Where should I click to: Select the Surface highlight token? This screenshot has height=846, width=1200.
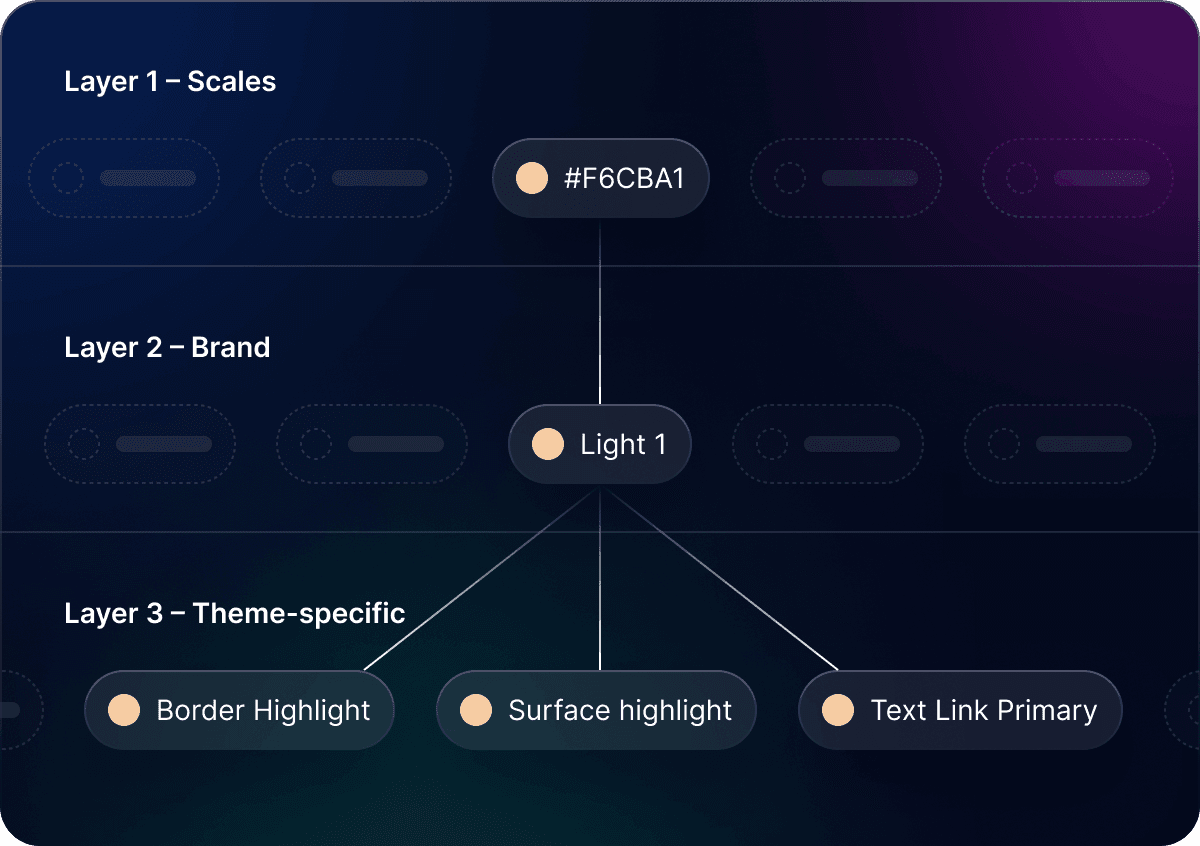(x=596, y=711)
